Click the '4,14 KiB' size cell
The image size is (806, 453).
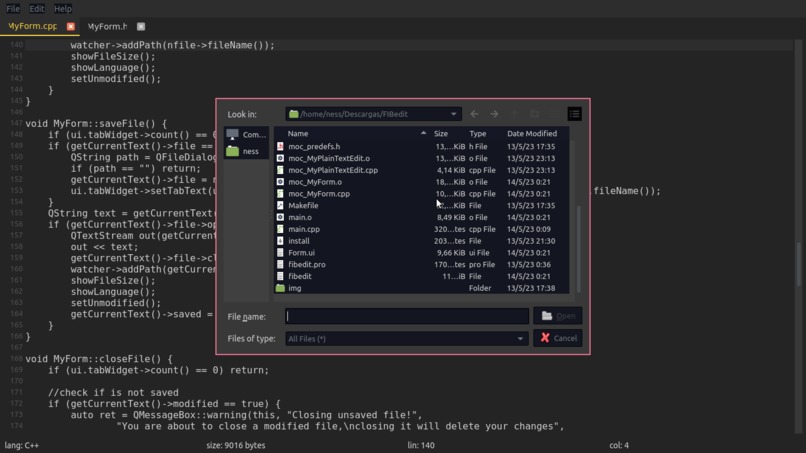coord(451,170)
